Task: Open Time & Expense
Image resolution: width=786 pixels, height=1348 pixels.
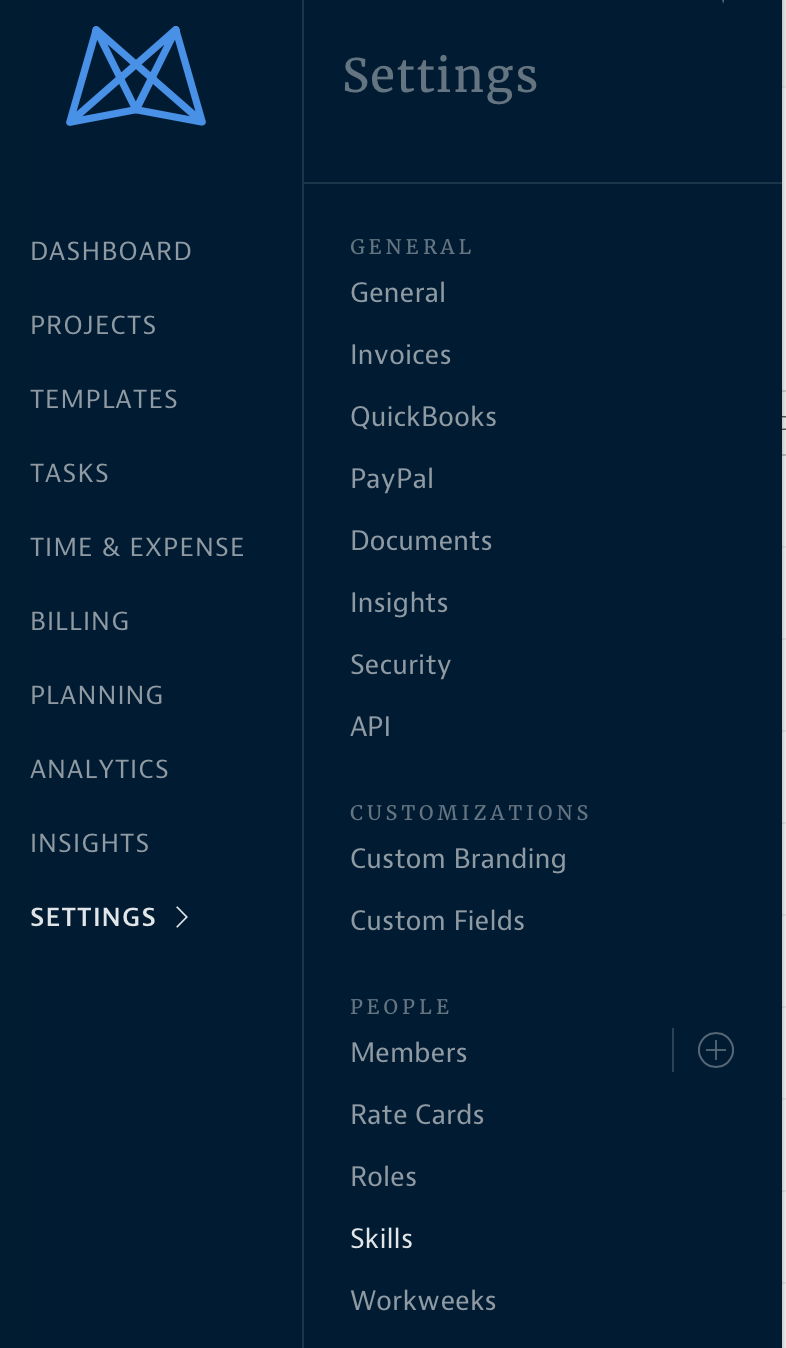Action: click(137, 547)
